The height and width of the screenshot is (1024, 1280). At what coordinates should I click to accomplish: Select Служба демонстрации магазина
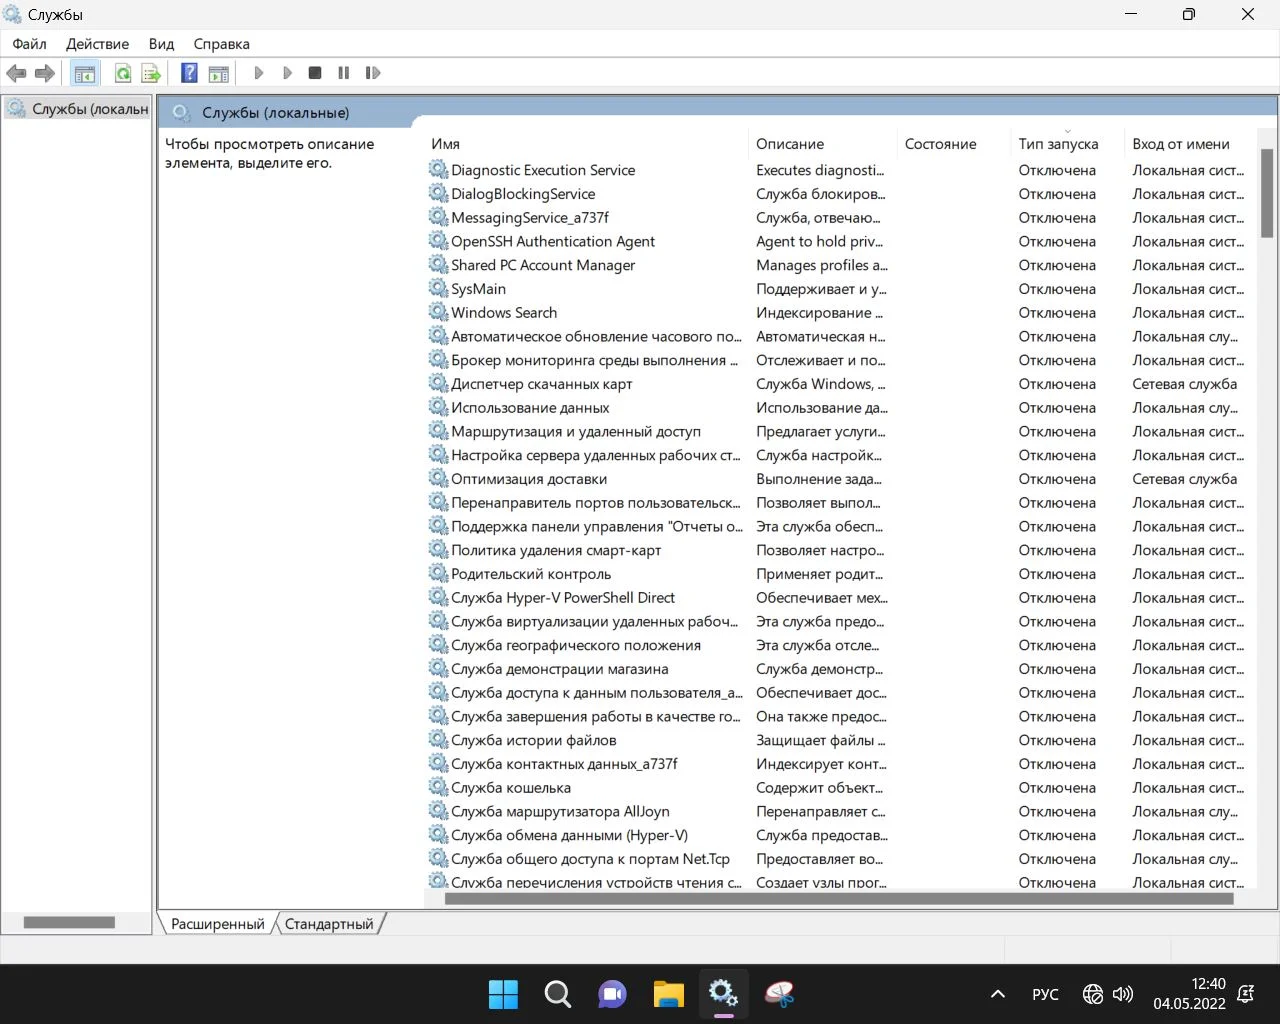[560, 669]
